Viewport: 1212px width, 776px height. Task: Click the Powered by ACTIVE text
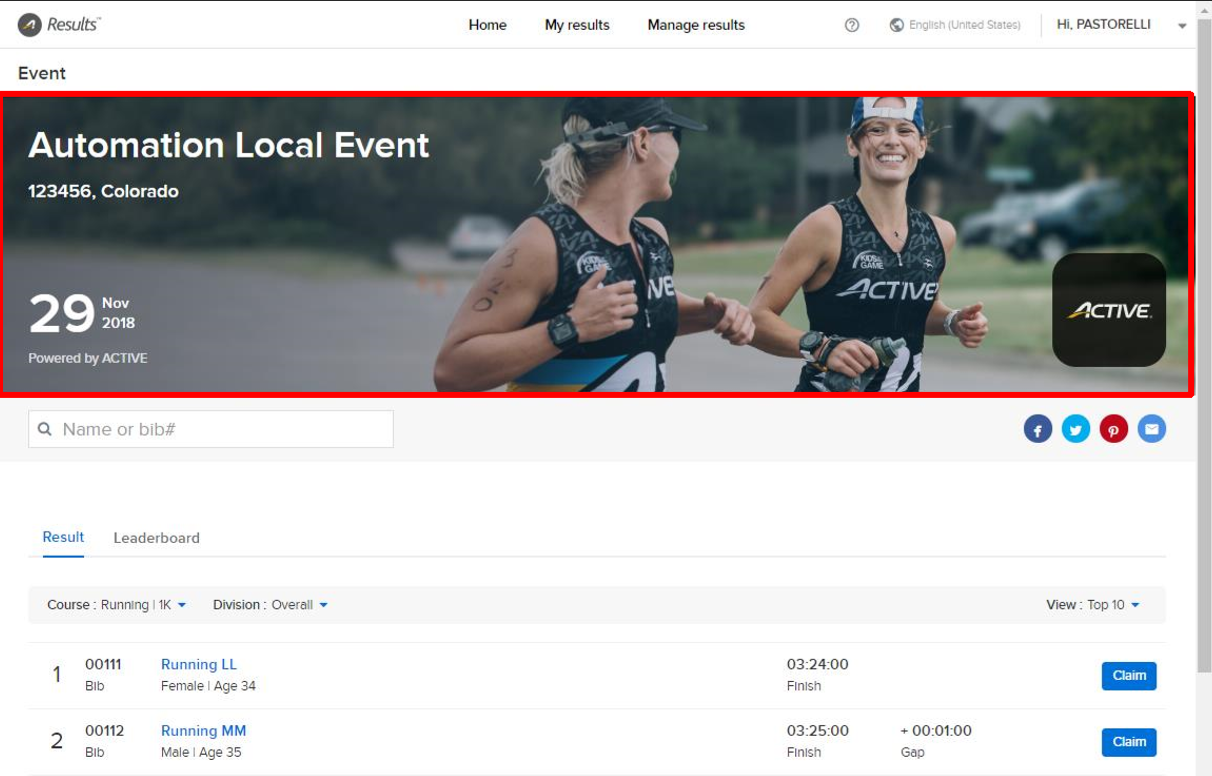[x=88, y=358]
